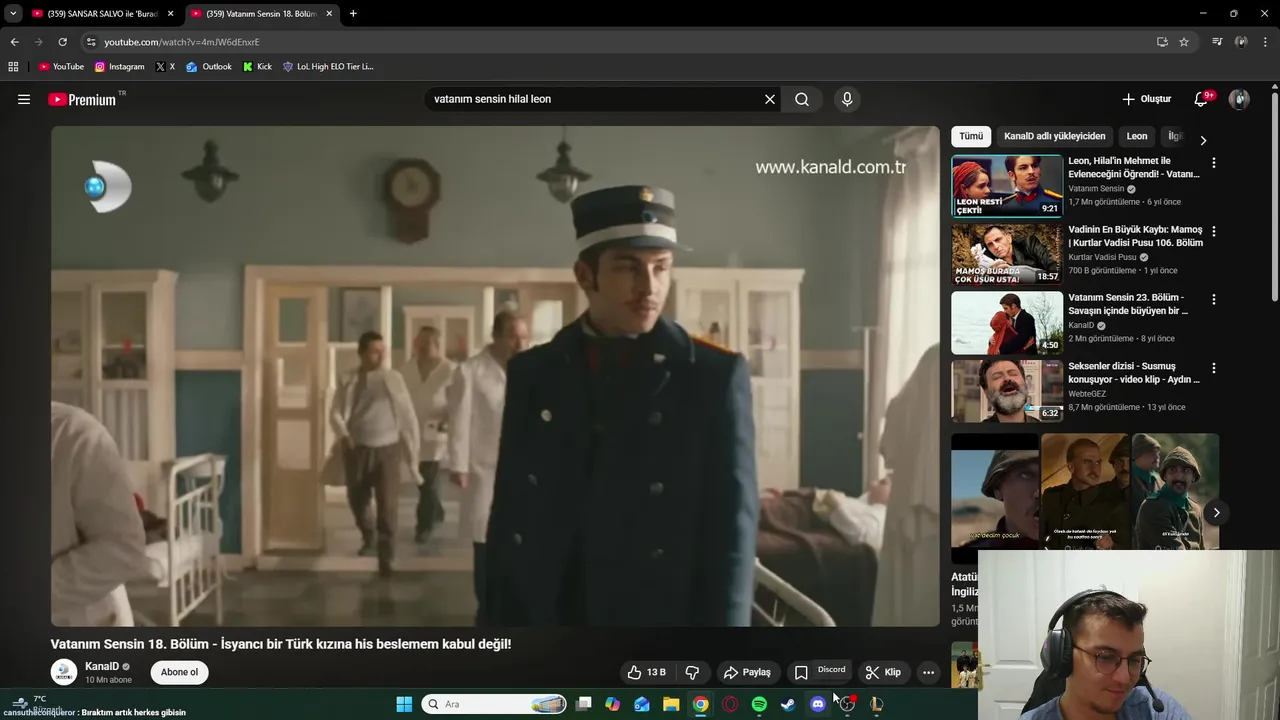Open Kick bookmark
The width and height of the screenshot is (1280, 720).
258,67
